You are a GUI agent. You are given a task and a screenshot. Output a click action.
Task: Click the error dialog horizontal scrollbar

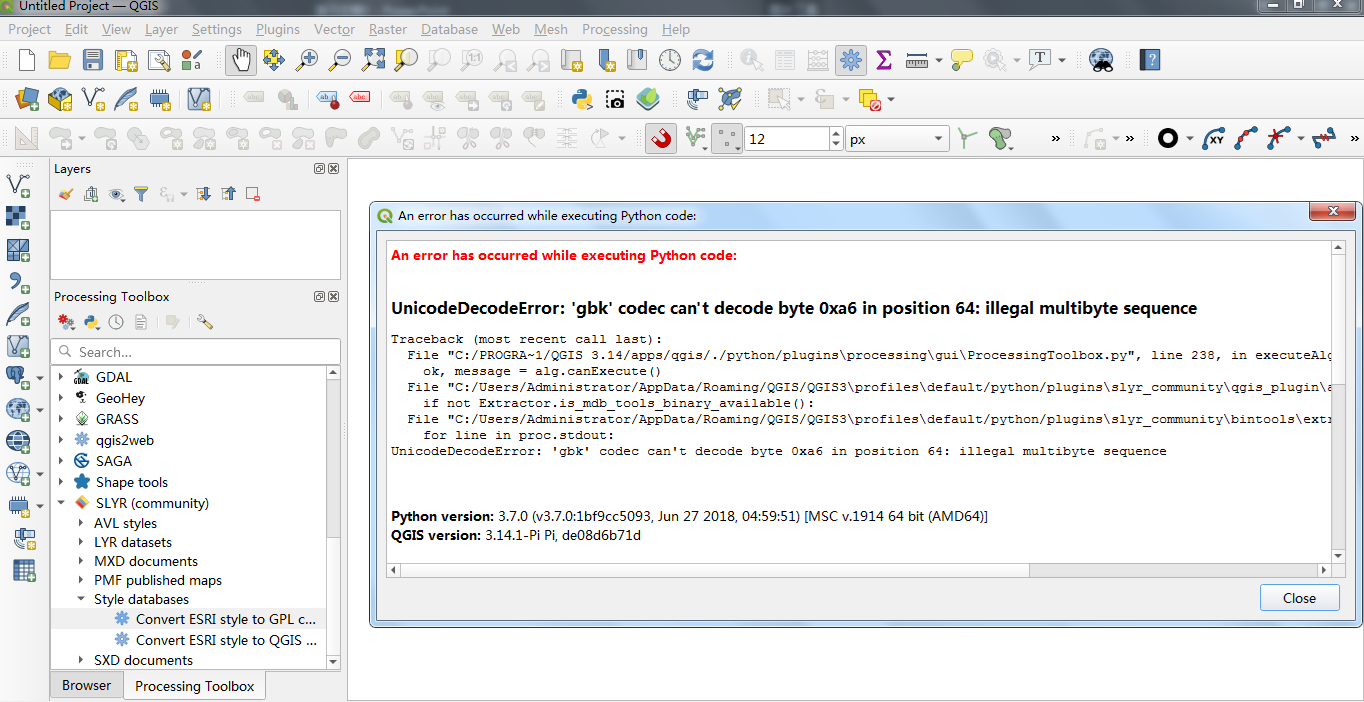tap(859, 570)
